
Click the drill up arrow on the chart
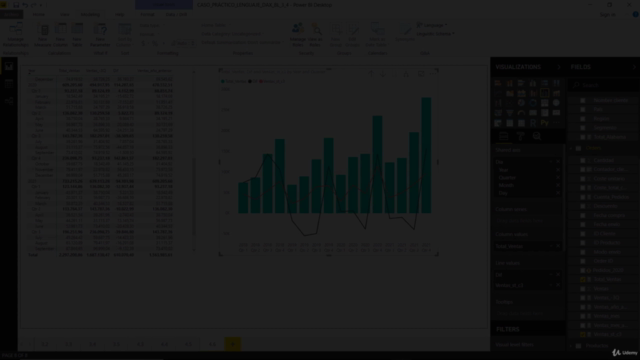pyautogui.click(x=371, y=74)
